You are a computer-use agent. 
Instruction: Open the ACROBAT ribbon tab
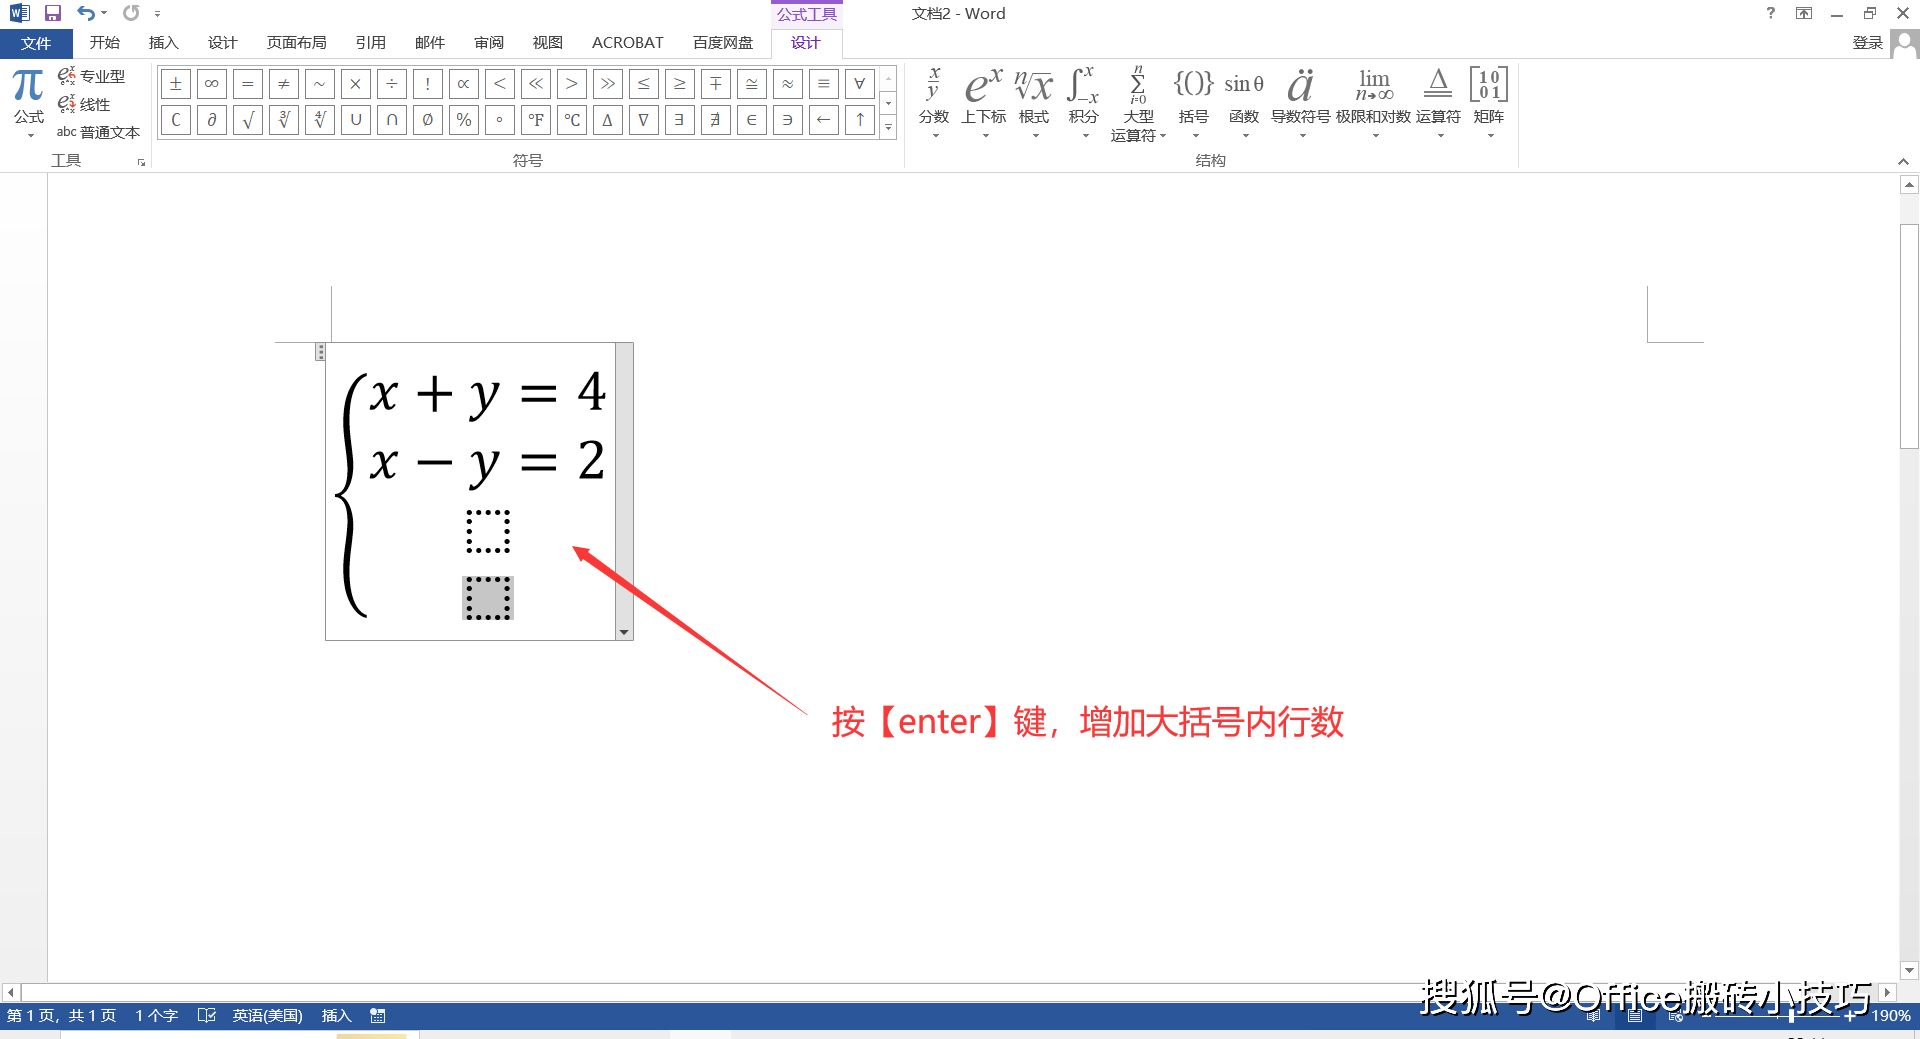click(x=627, y=42)
